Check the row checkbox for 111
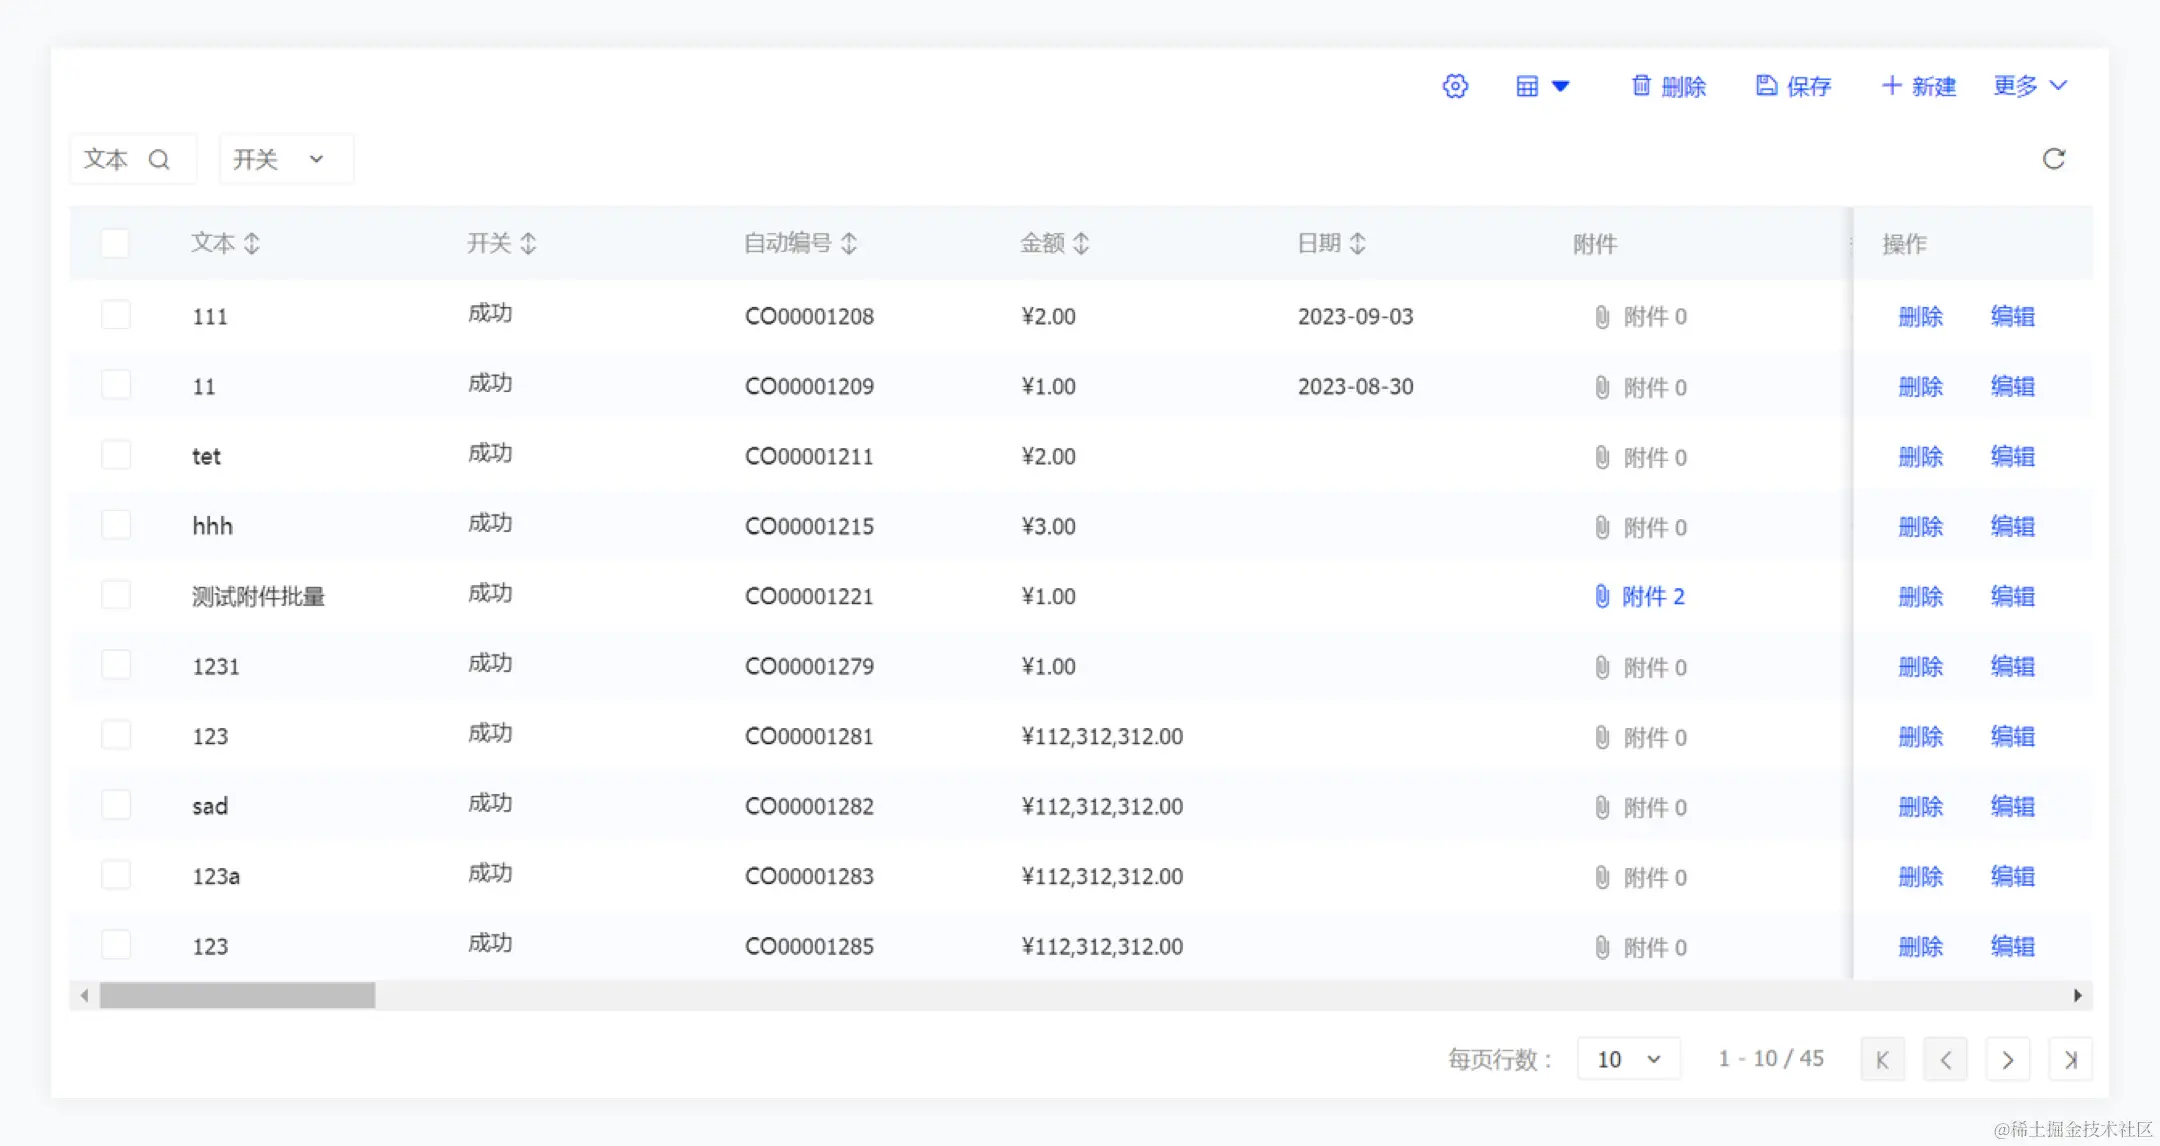Viewport: 2160px width, 1146px height. 115,315
